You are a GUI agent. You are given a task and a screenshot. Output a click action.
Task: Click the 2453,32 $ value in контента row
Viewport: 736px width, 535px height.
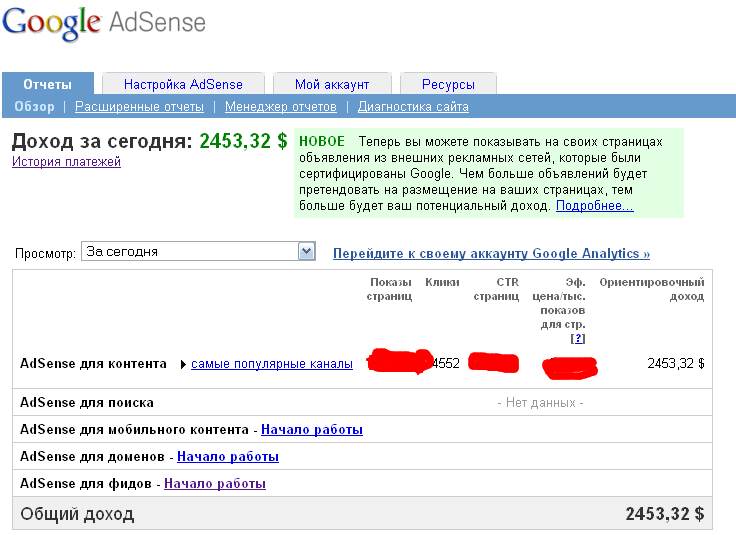676,363
